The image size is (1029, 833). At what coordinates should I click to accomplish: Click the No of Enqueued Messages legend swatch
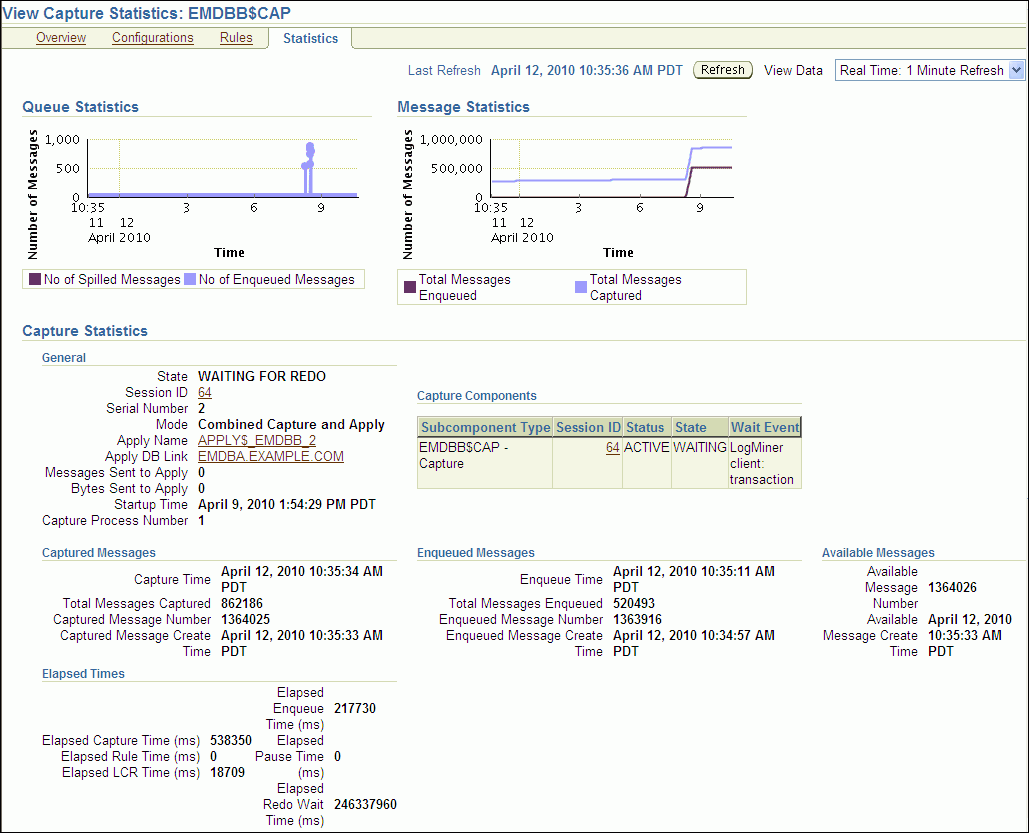pos(190,280)
